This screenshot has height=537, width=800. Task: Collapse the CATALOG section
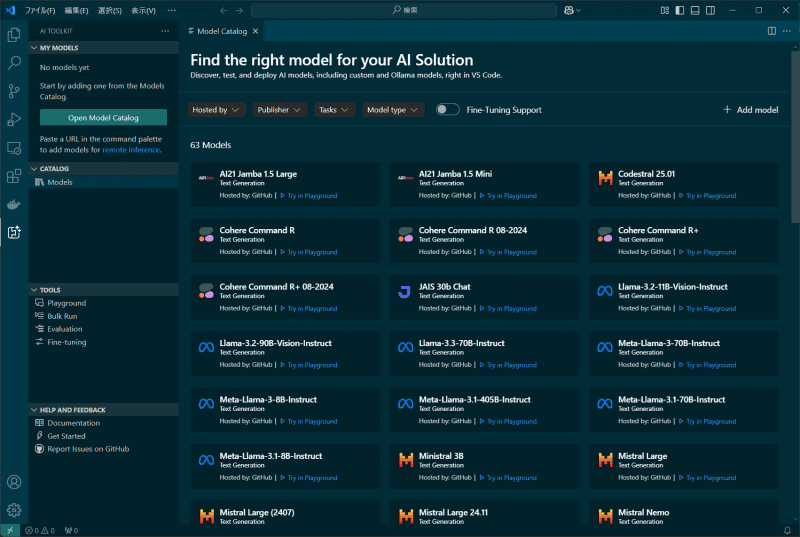(x=104, y=169)
